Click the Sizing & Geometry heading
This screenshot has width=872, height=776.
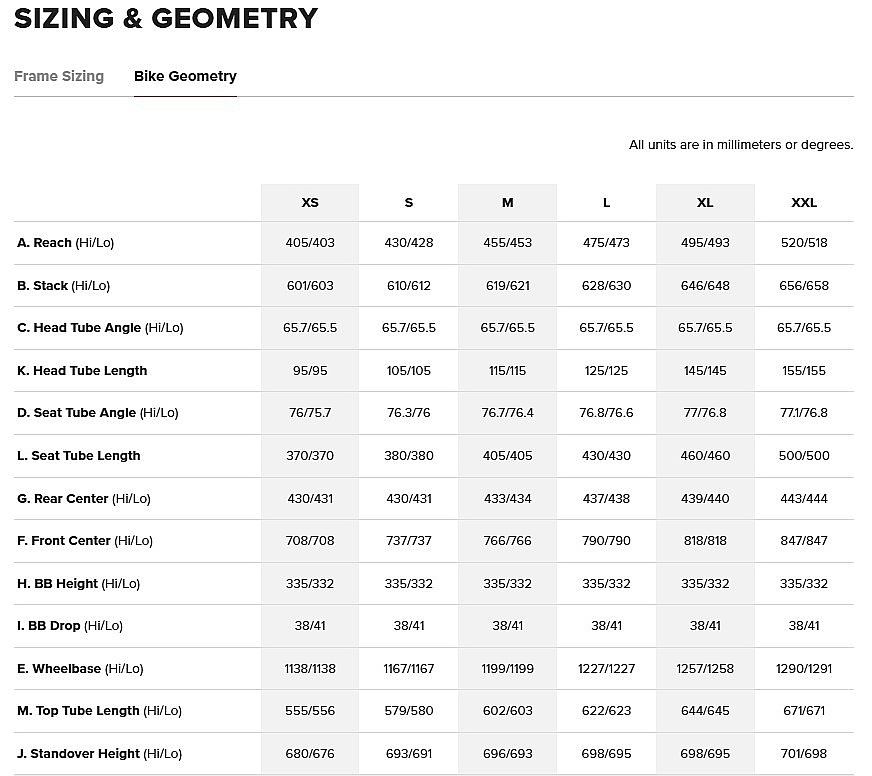pos(166,18)
